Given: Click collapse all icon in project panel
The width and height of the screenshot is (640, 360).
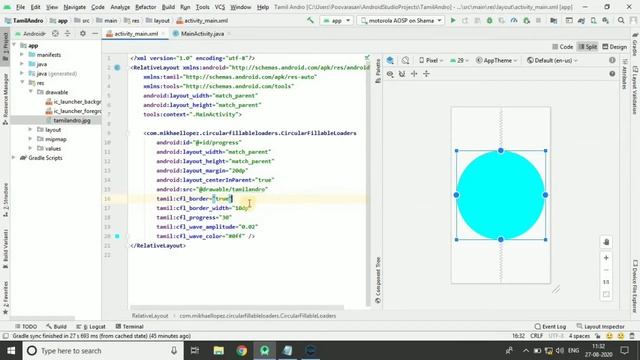Looking at the screenshot, I should coord(68,33).
